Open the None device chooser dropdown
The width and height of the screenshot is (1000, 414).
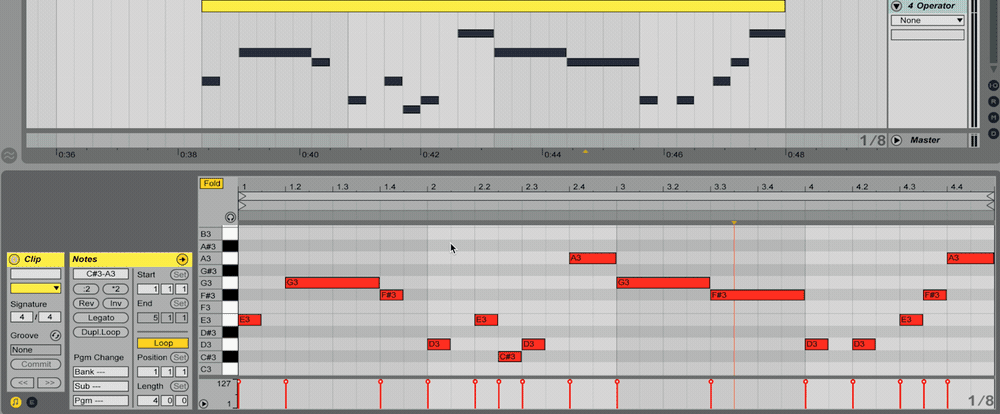tap(927, 20)
